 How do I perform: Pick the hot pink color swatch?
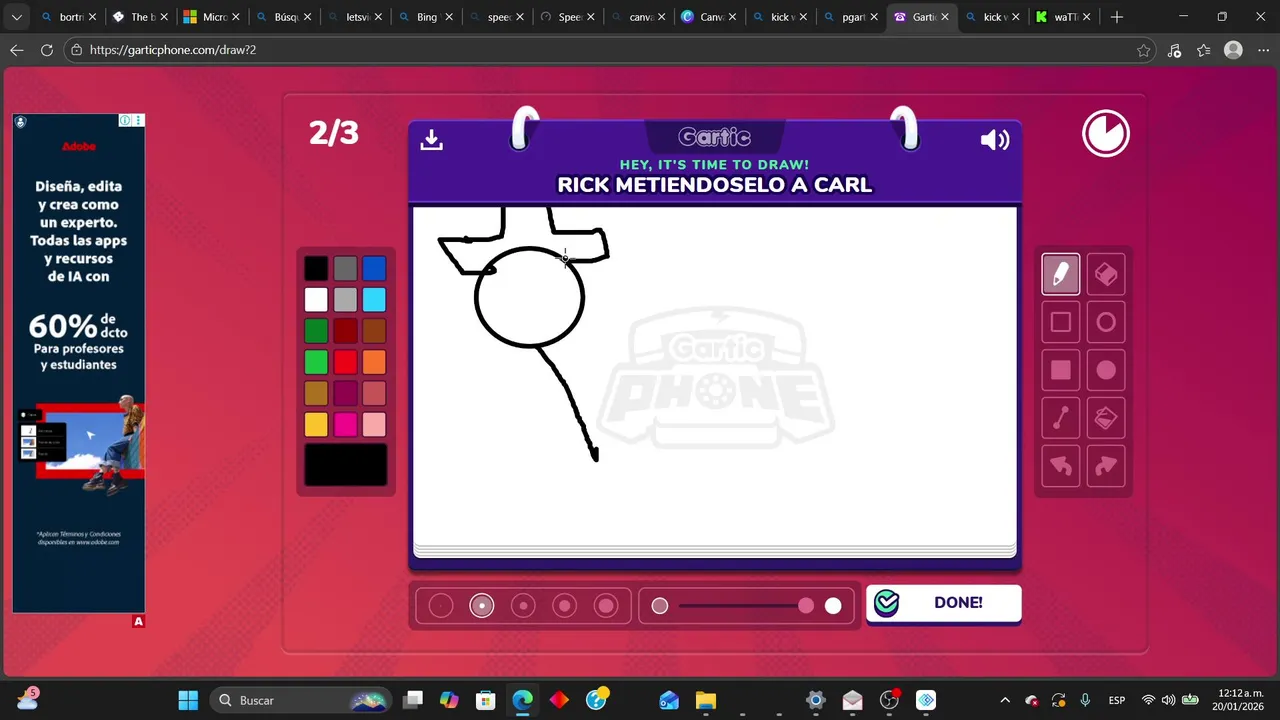click(345, 425)
